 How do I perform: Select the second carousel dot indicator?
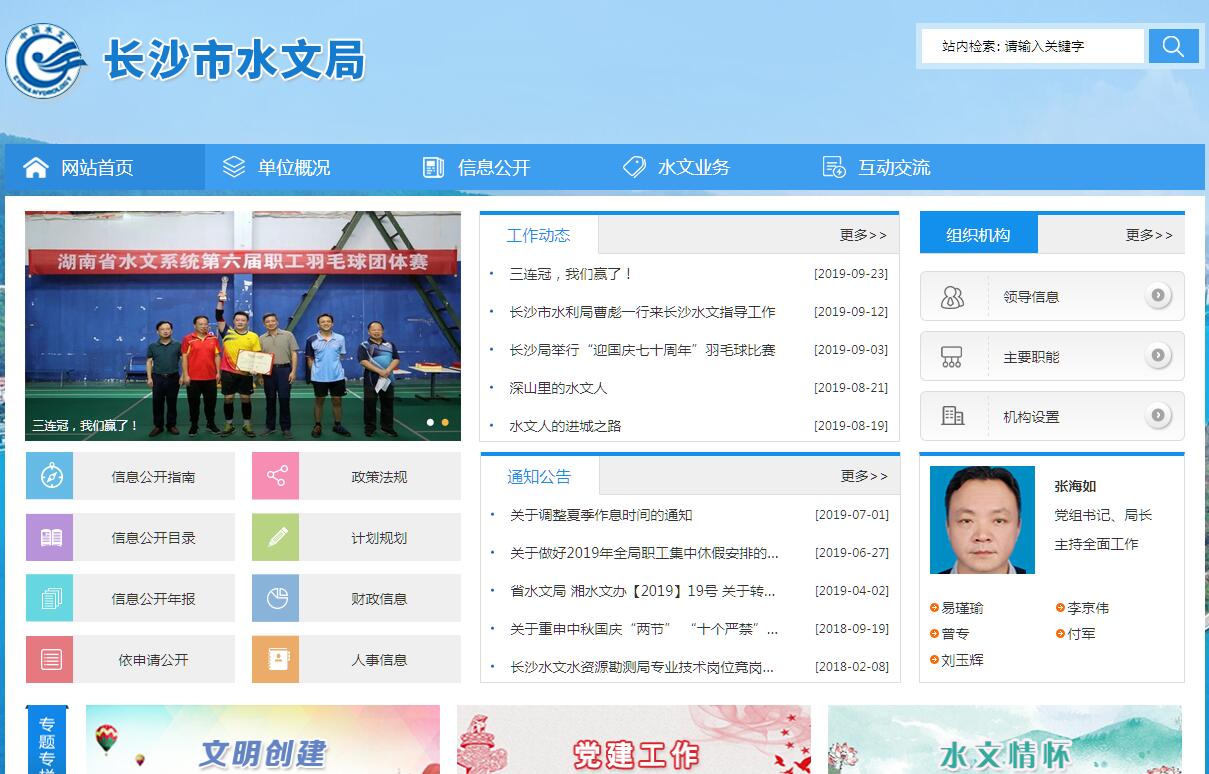pyautogui.click(x=445, y=423)
